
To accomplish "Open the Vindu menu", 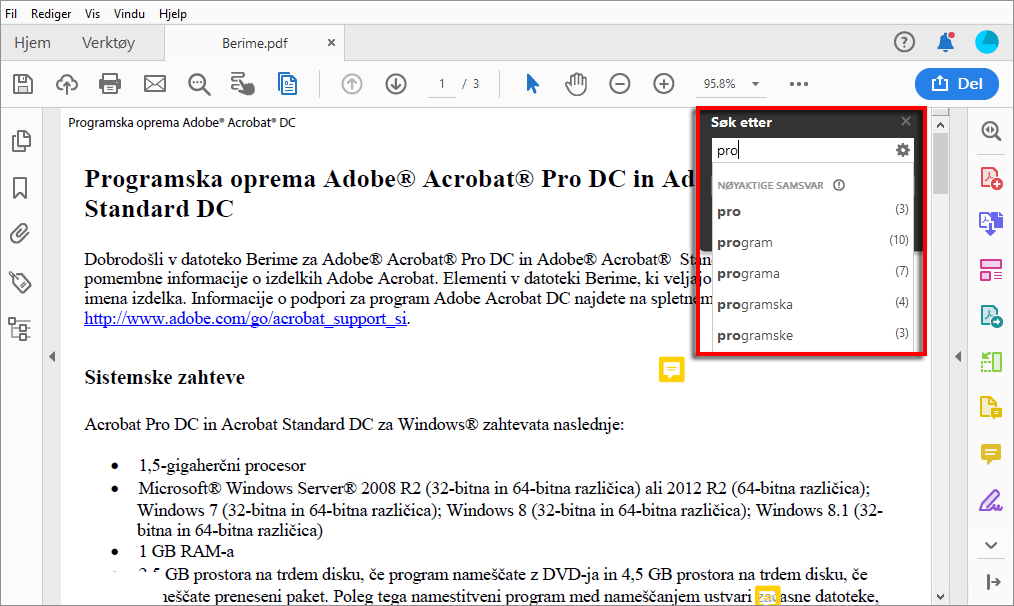I will coord(129,14).
